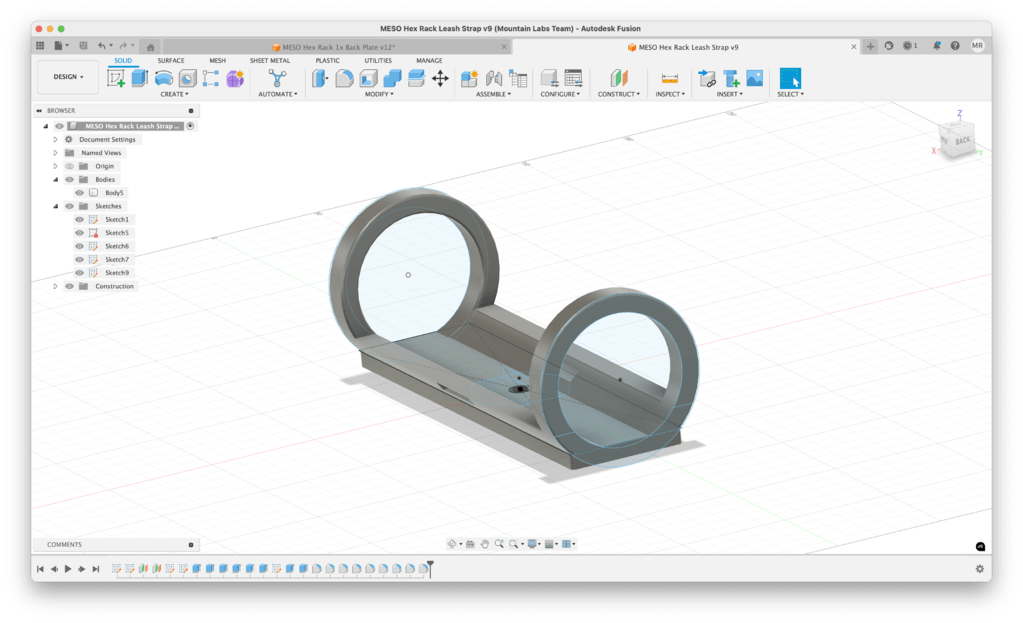This screenshot has width=1023, height=623.
Task: Switch to the MESH tab
Action: pyautogui.click(x=217, y=60)
